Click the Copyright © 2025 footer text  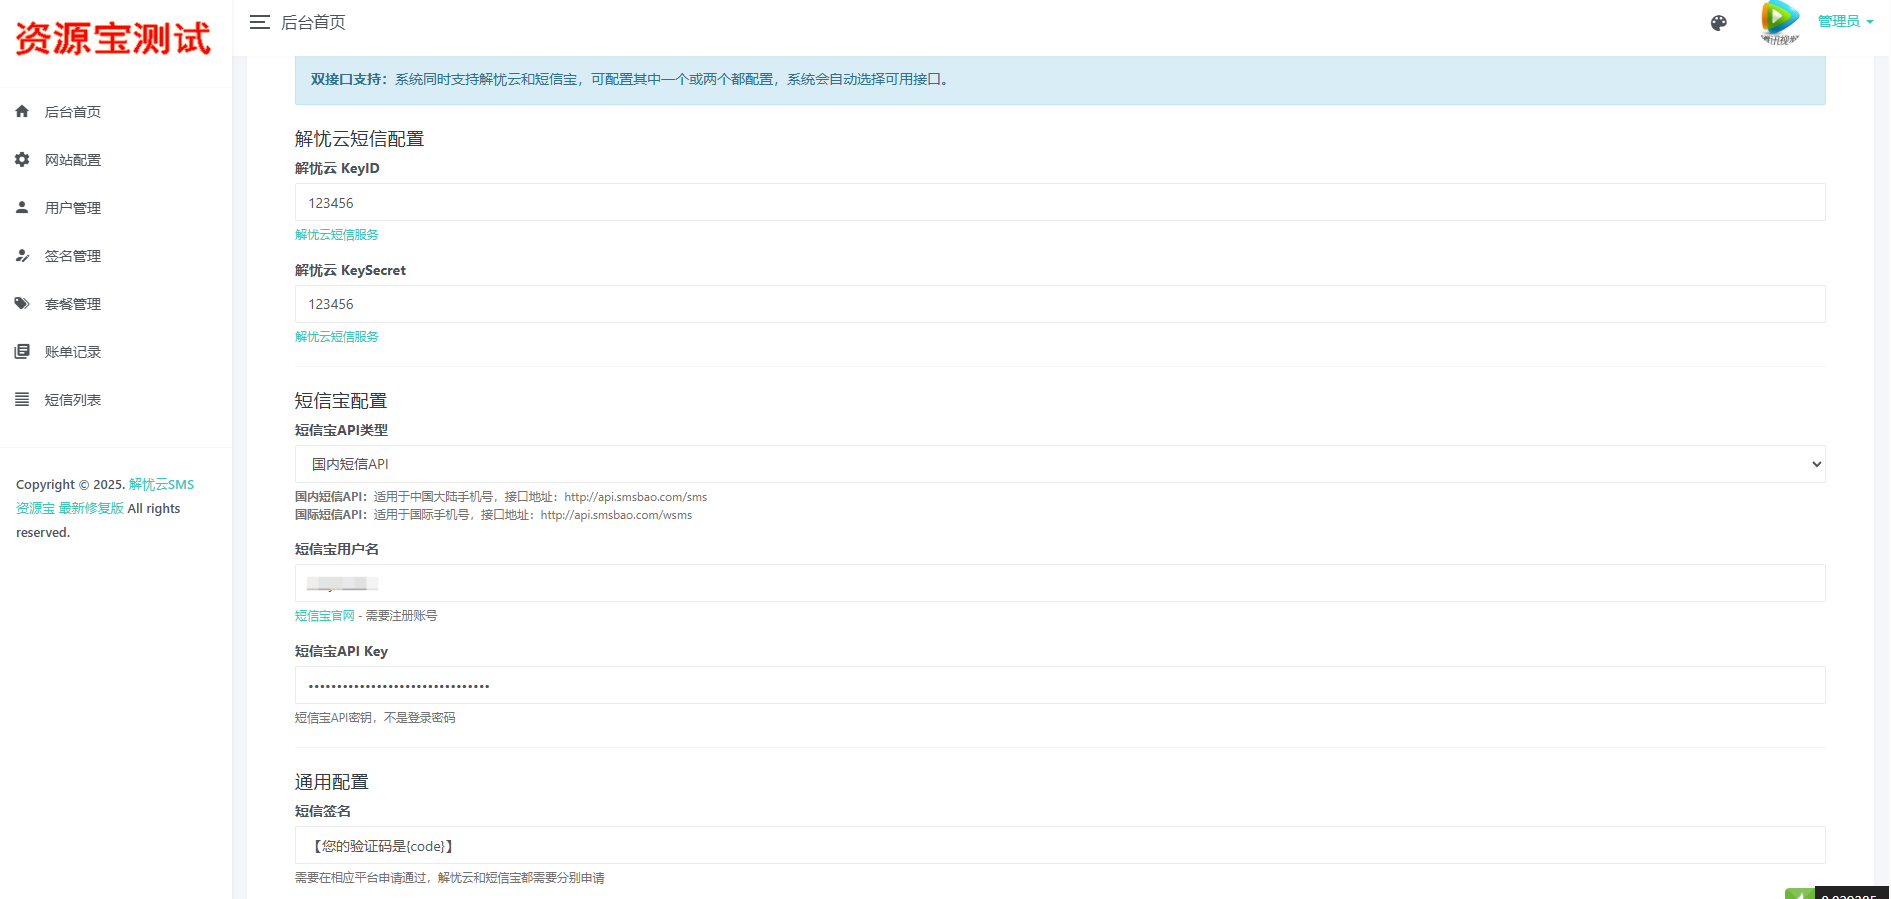click(x=70, y=485)
